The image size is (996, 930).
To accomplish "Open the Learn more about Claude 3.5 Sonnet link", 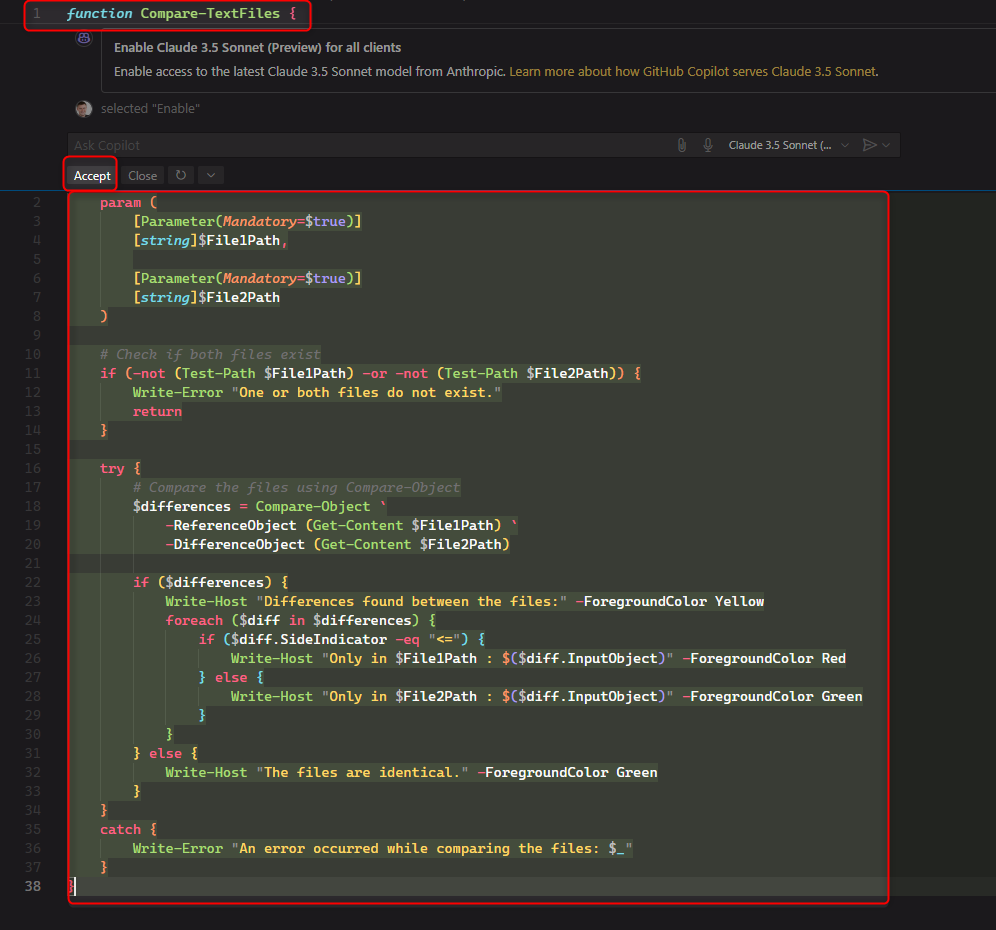I will coord(694,72).
